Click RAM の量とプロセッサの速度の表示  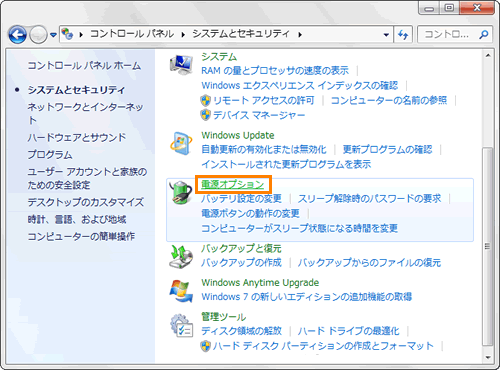pos(275,71)
